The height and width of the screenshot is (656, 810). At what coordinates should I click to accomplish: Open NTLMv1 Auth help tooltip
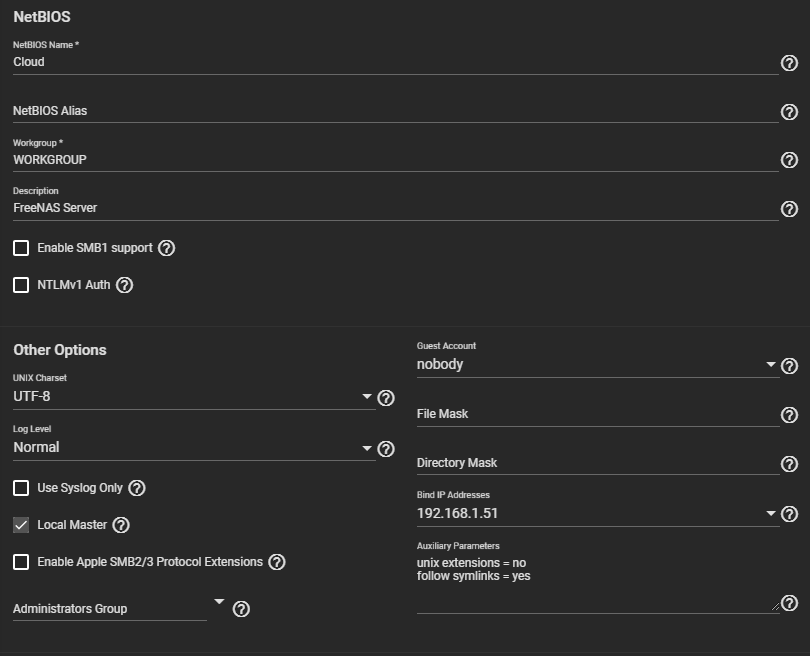[125, 285]
